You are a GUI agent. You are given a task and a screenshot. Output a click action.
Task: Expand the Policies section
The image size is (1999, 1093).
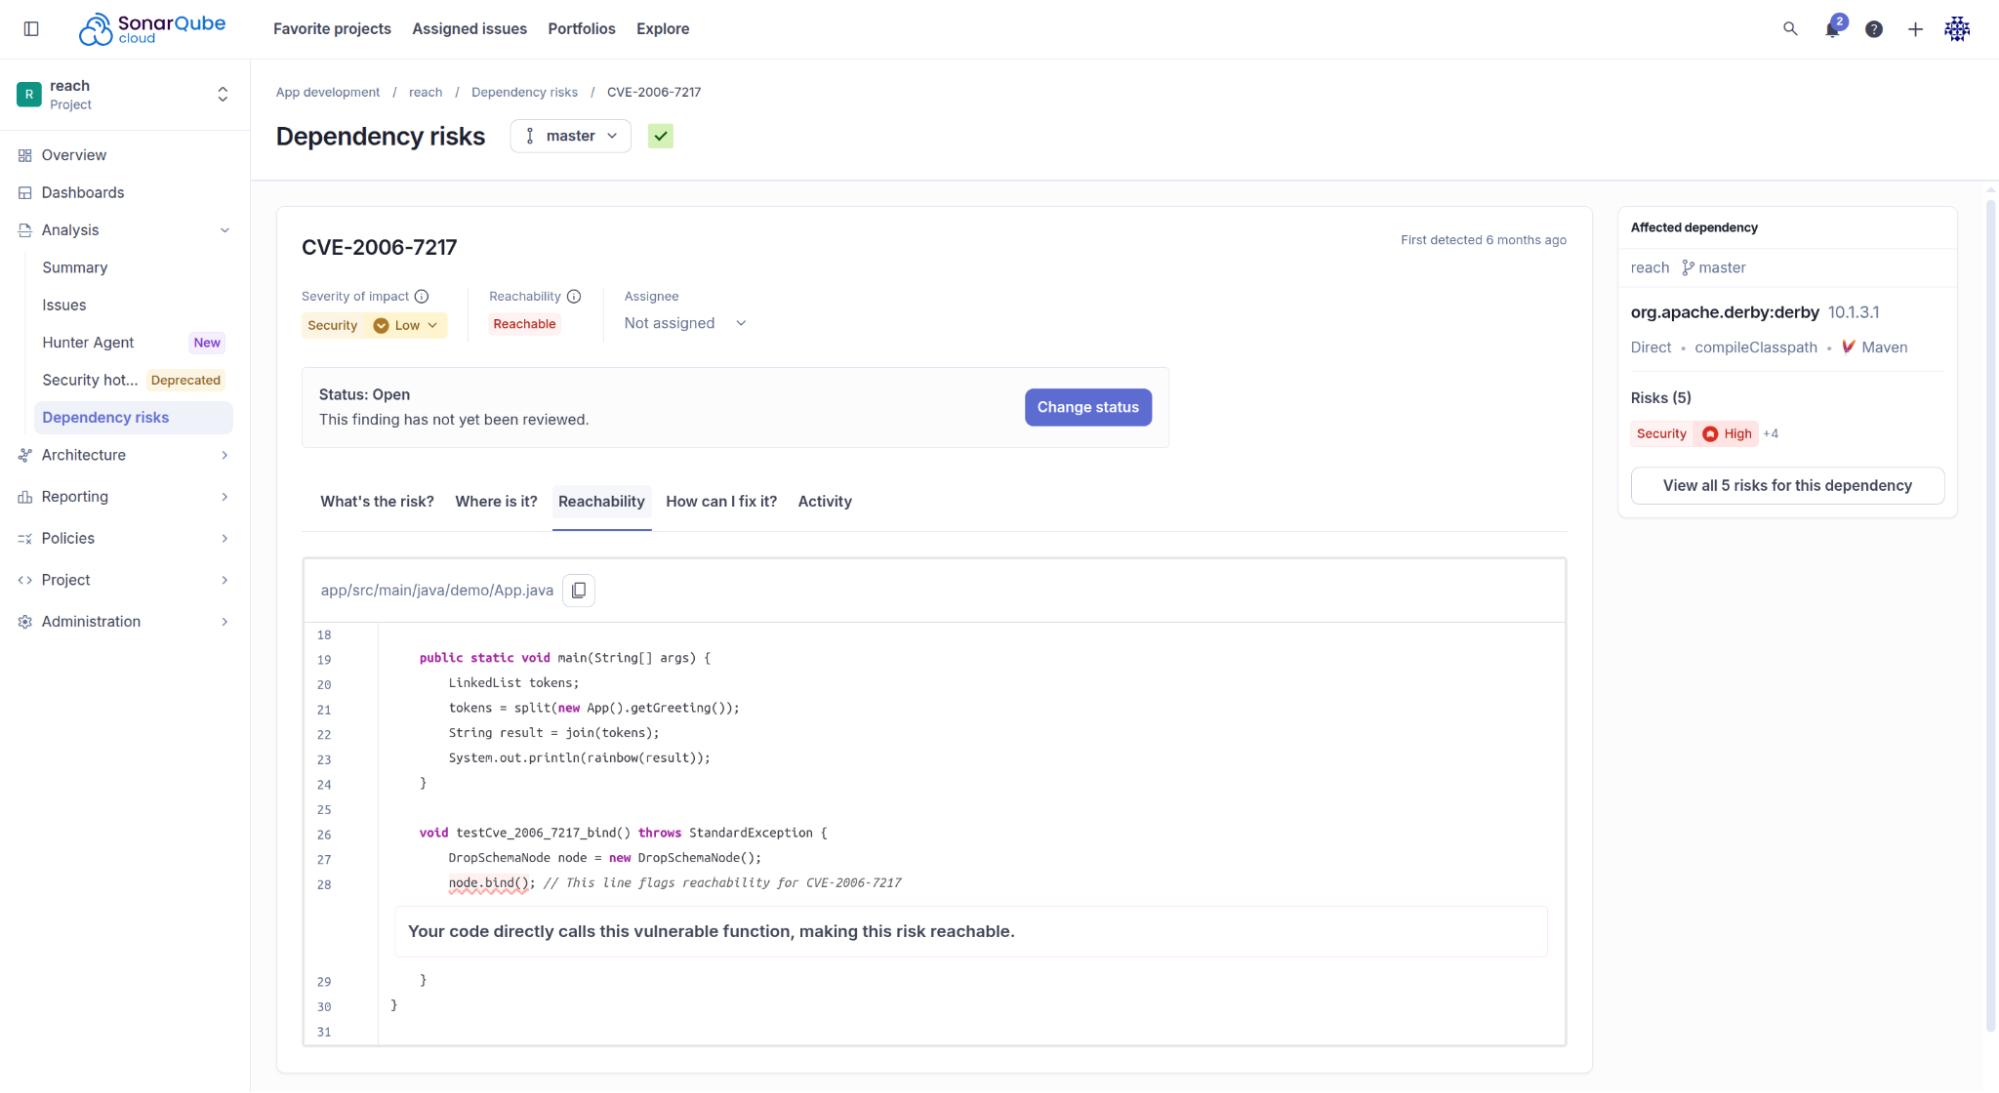(x=225, y=538)
